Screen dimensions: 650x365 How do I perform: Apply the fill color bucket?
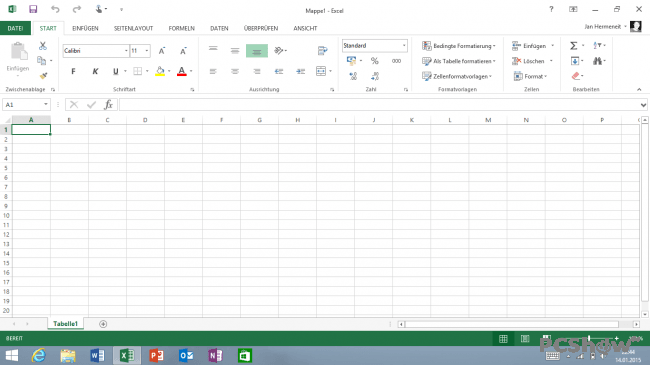[x=160, y=71]
